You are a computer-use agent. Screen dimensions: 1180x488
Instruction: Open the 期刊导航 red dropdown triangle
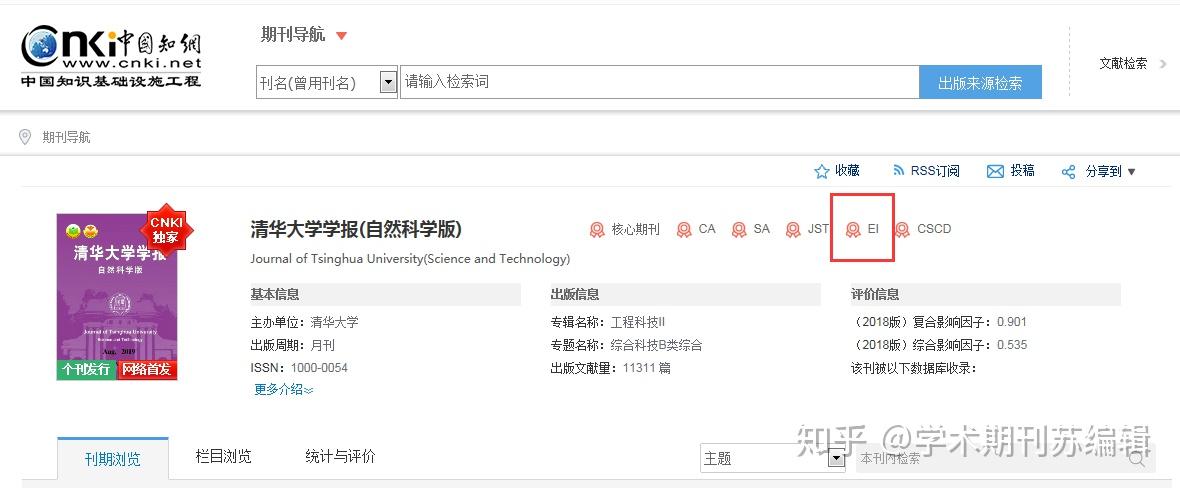point(342,35)
